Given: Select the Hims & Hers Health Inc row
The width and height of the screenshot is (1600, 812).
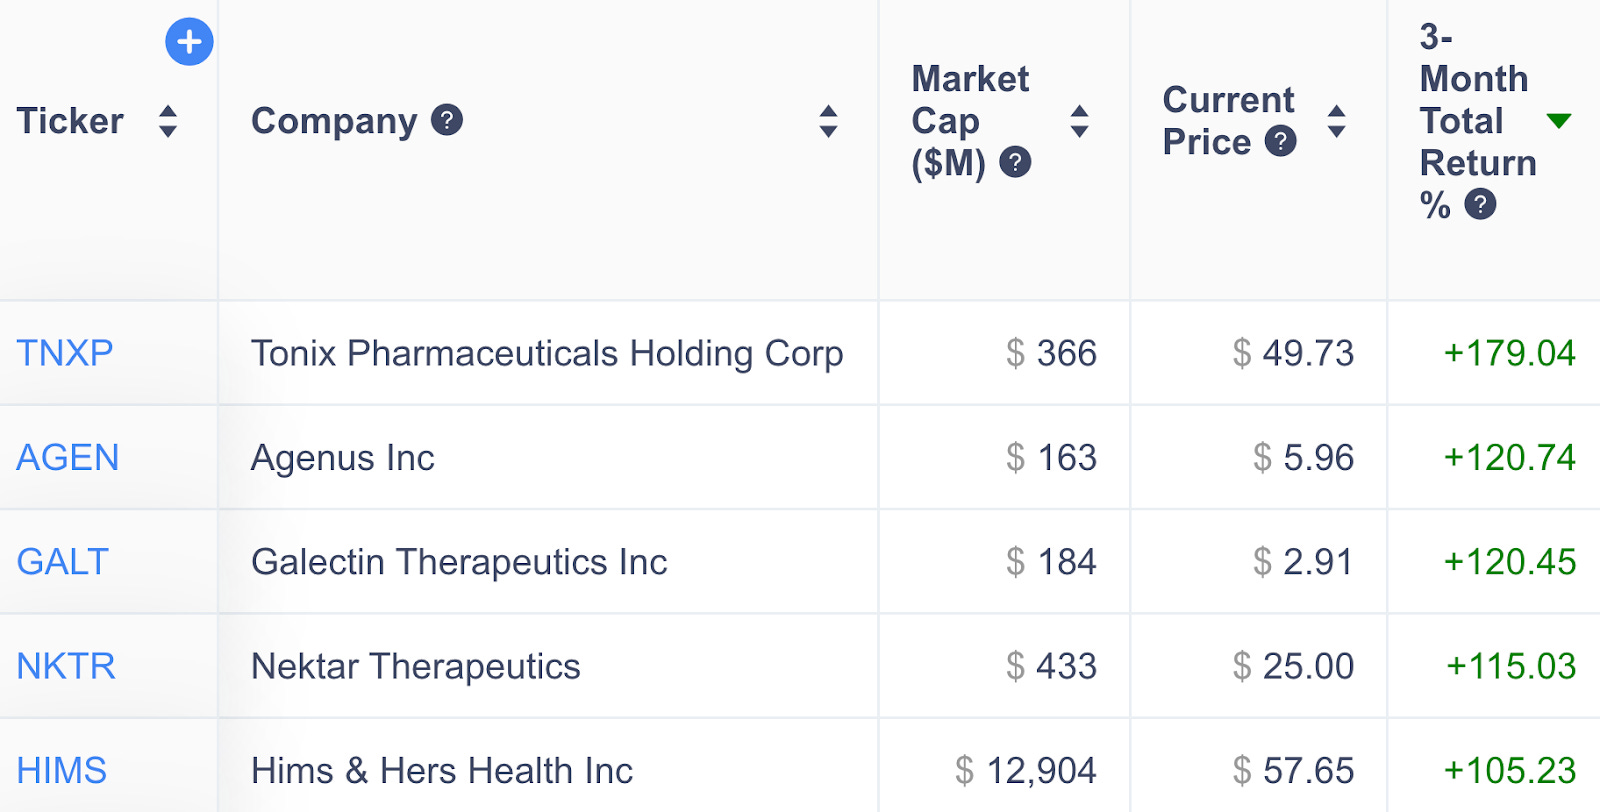Looking at the screenshot, I should coord(442,771).
